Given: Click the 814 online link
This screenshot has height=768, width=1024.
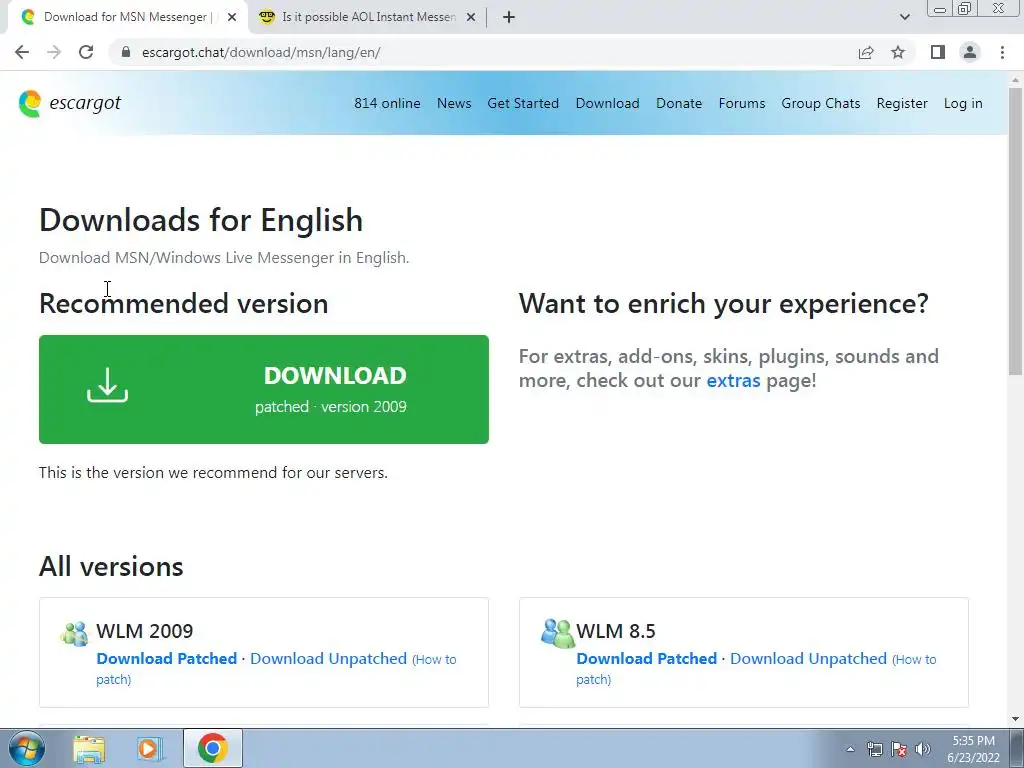Looking at the screenshot, I should tap(387, 103).
